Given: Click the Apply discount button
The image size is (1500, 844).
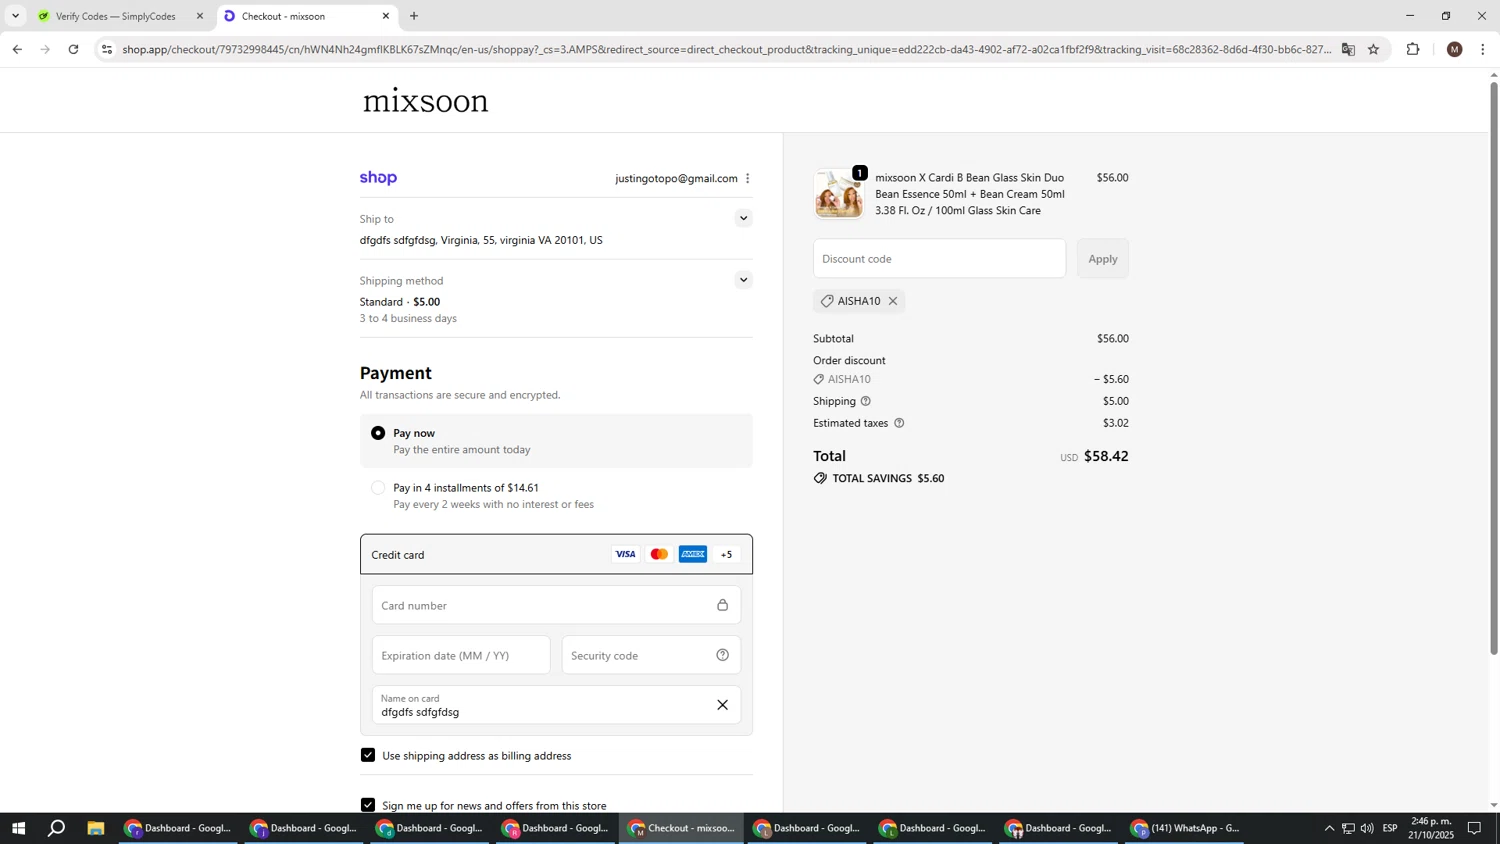Looking at the screenshot, I should 1103,259.
